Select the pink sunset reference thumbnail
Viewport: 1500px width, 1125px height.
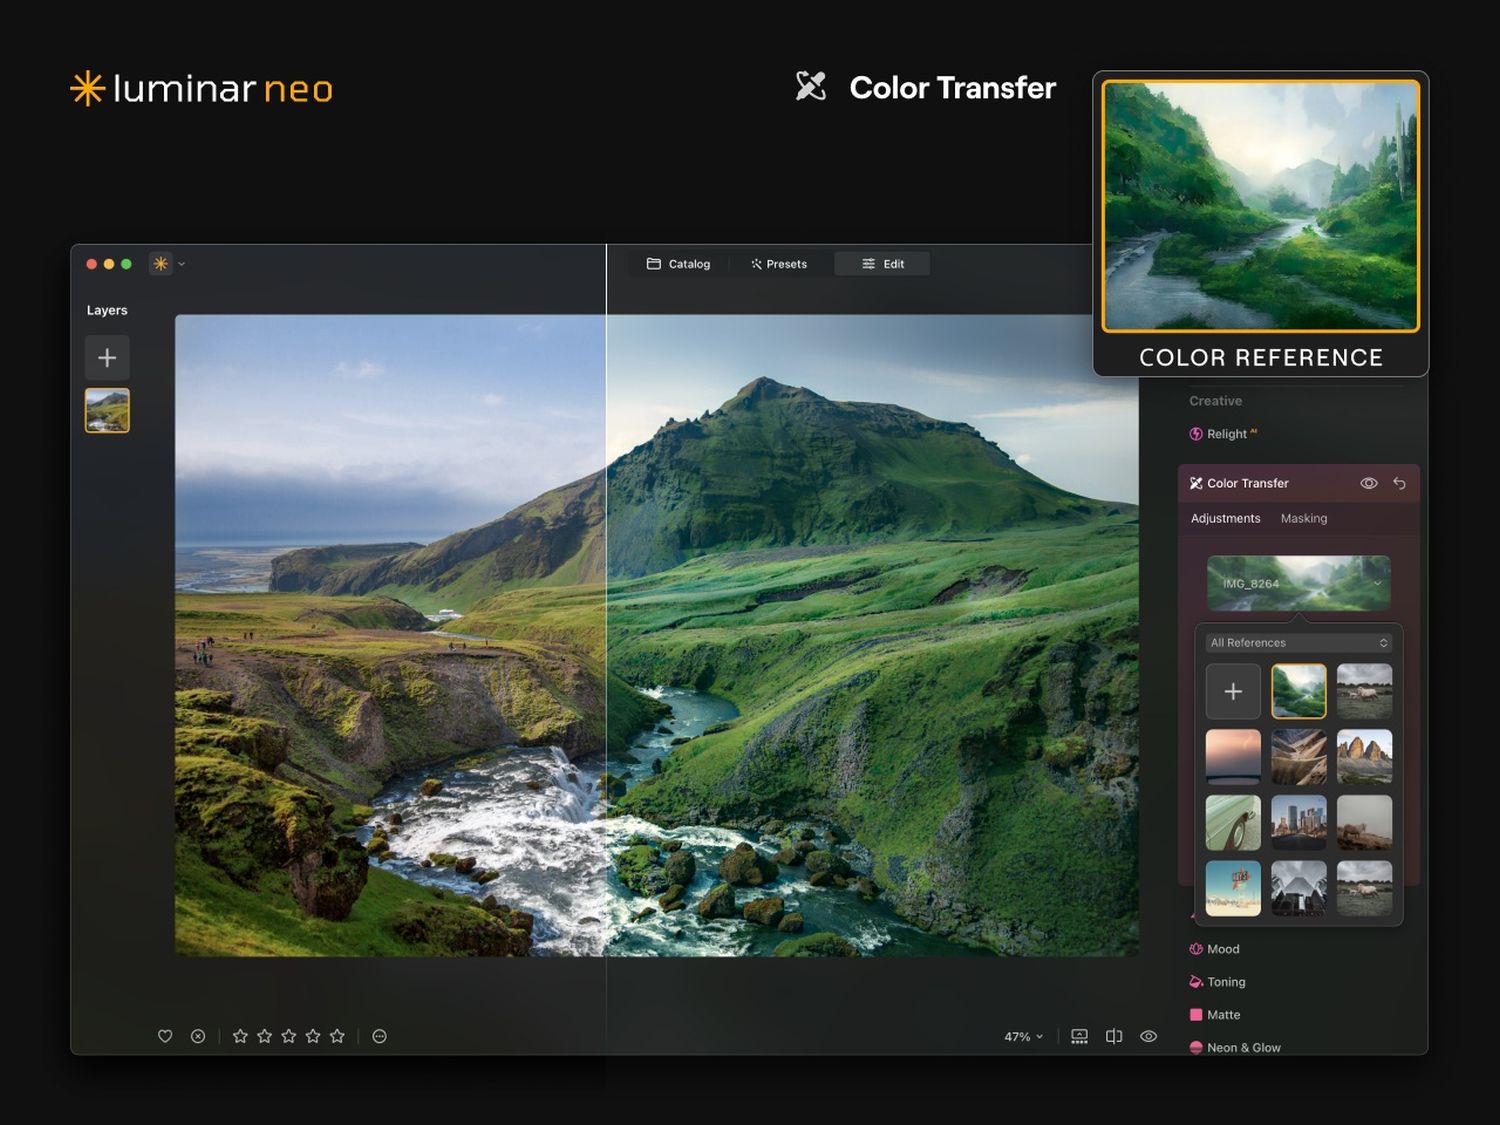[x=1233, y=757]
